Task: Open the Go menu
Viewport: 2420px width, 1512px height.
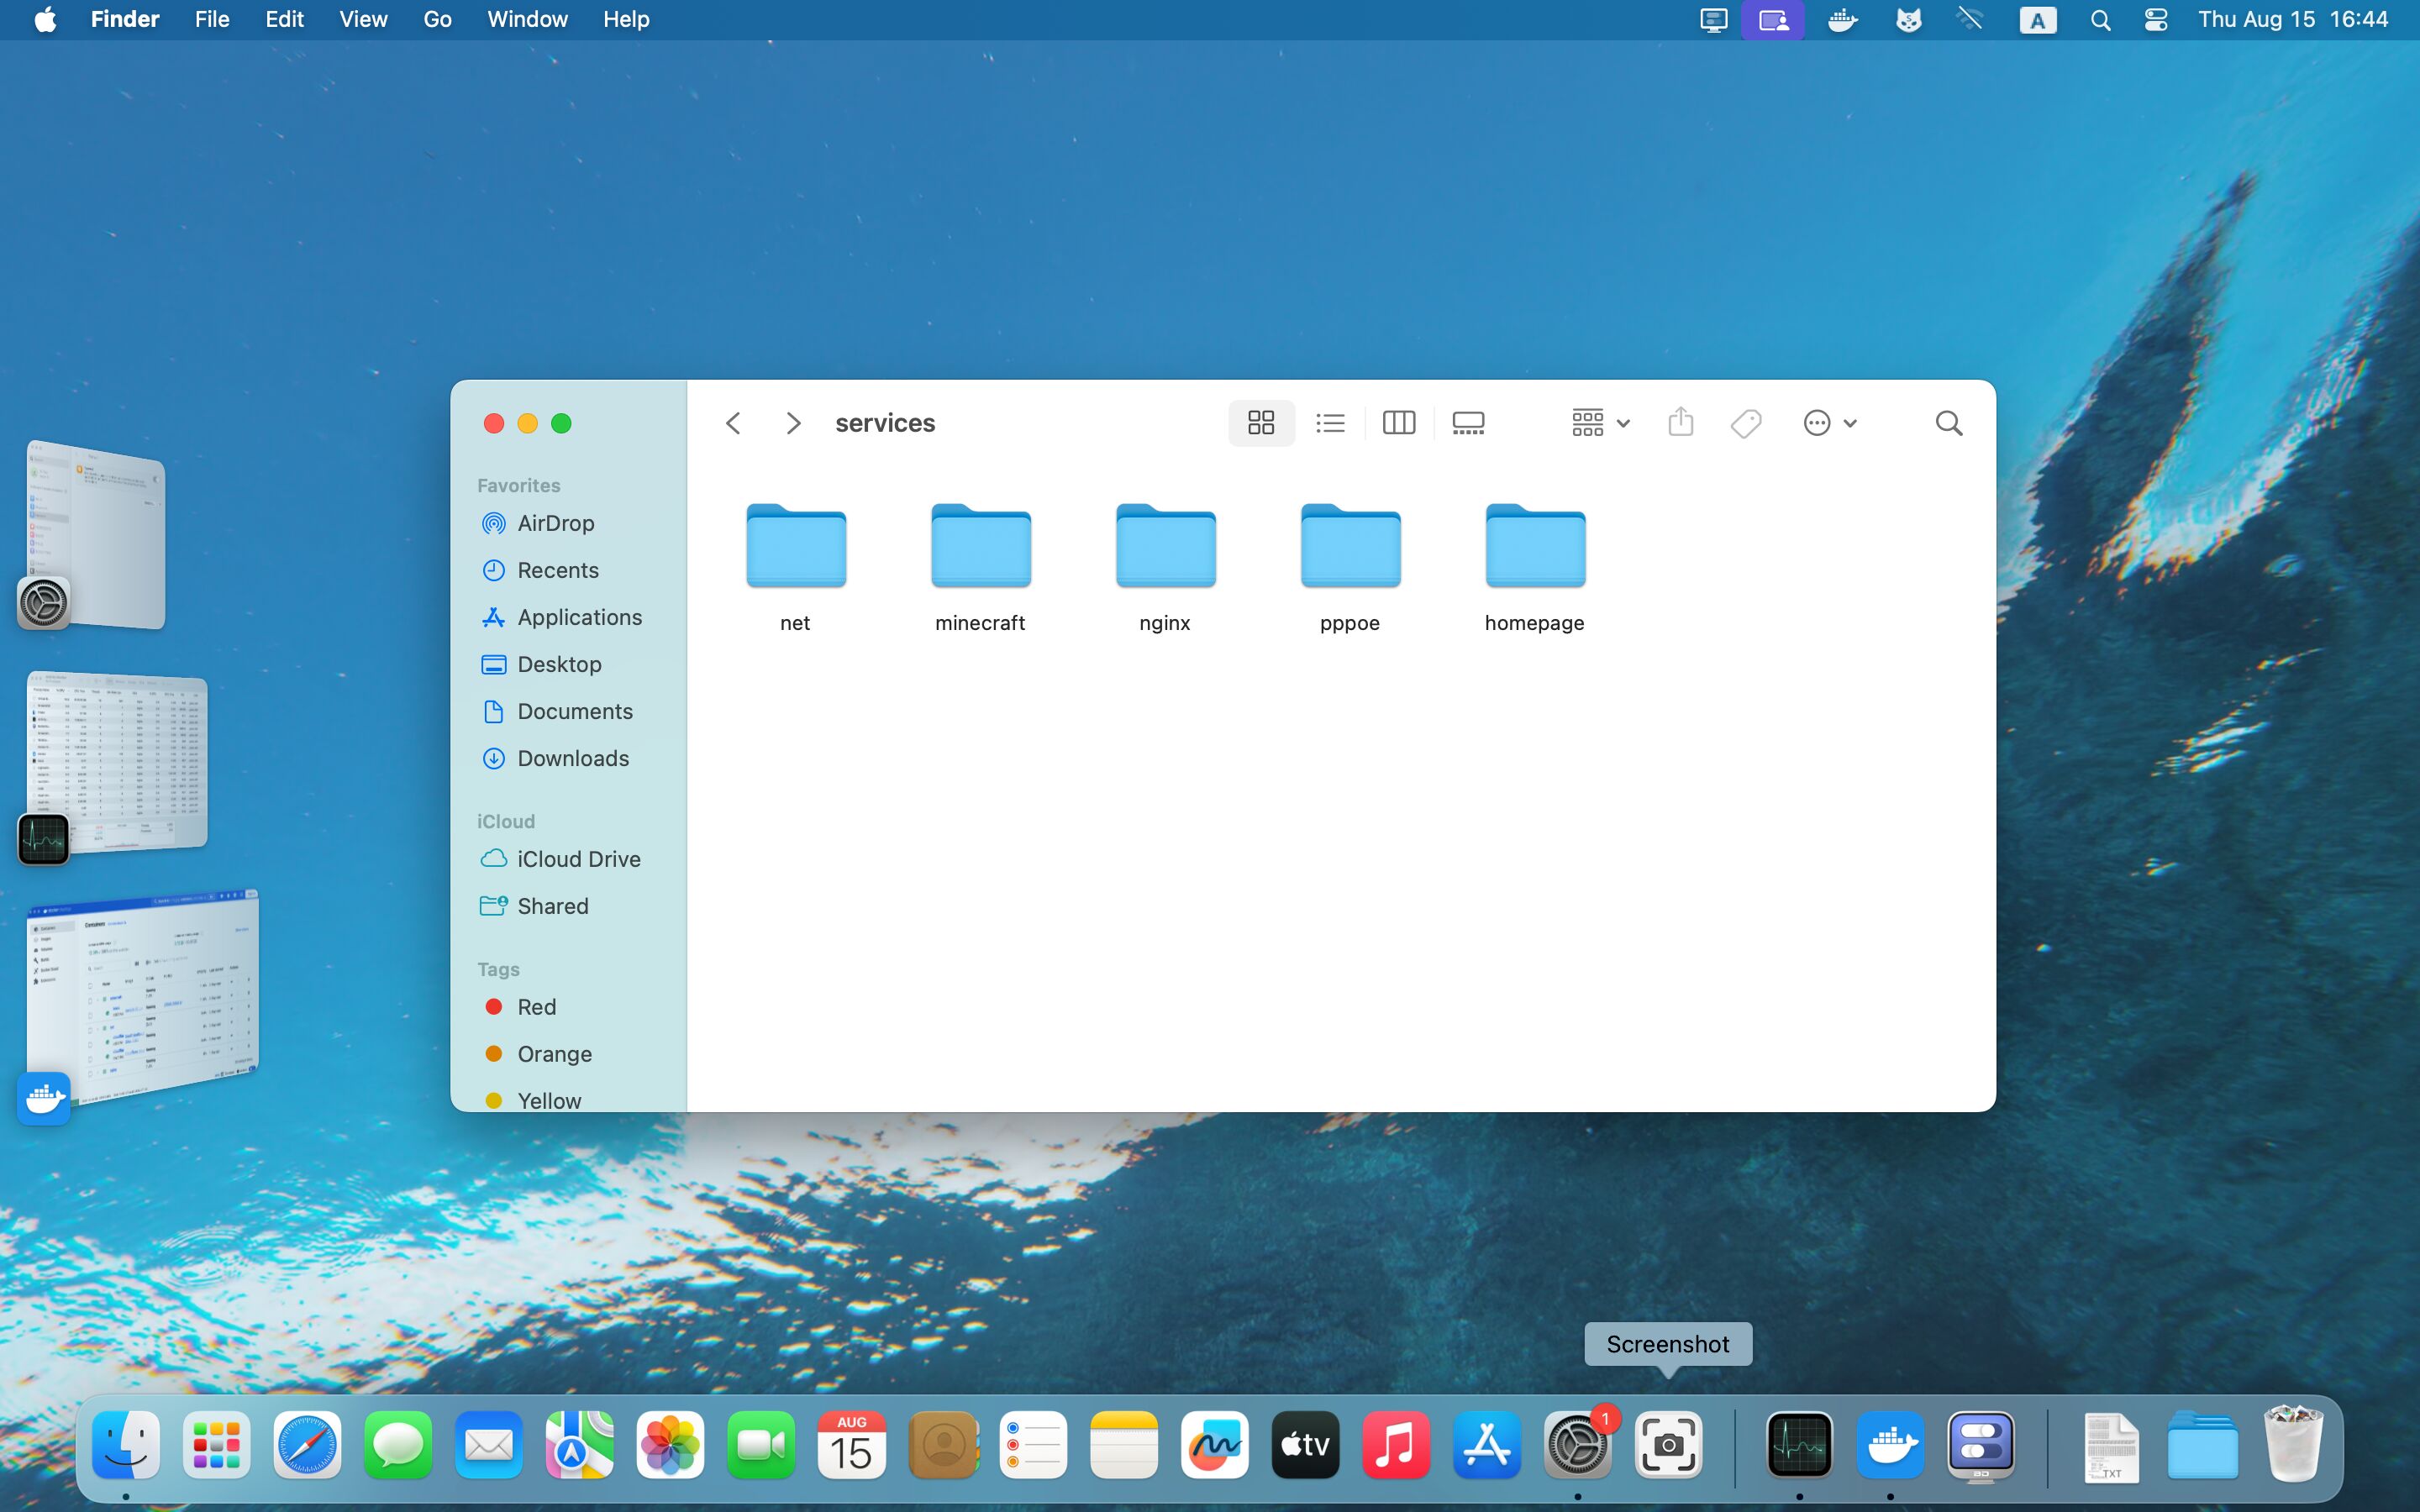Action: [x=437, y=19]
